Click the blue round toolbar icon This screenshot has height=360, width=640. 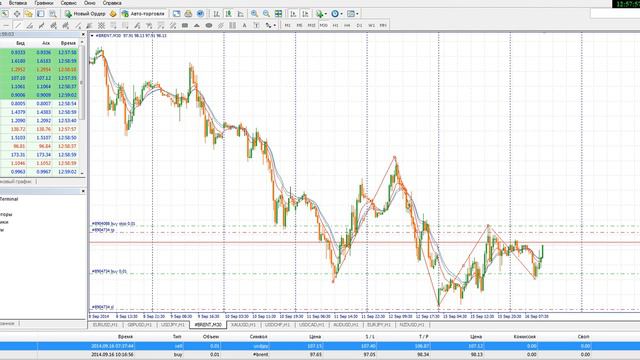(200, 13)
